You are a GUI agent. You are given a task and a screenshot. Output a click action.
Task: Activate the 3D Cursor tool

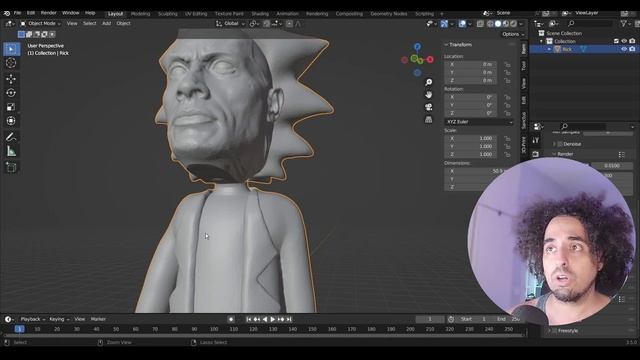click(x=11, y=63)
